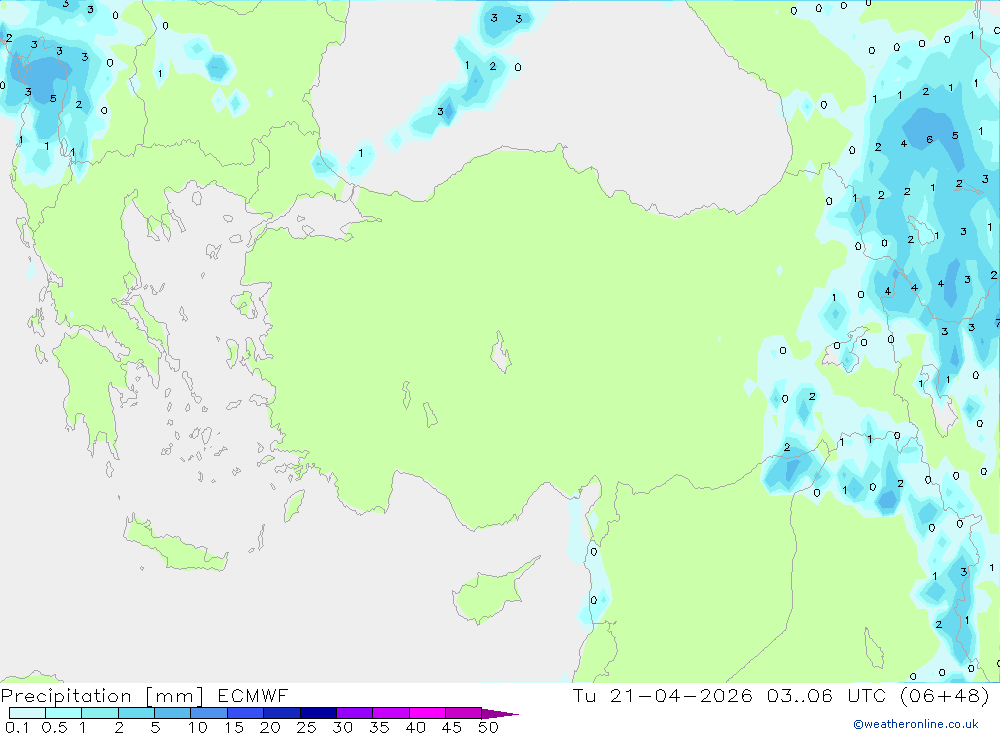The height and width of the screenshot is (733, 1000).
Task: Choose the 30–35 mm violet legend box
Action: (355, 713)
